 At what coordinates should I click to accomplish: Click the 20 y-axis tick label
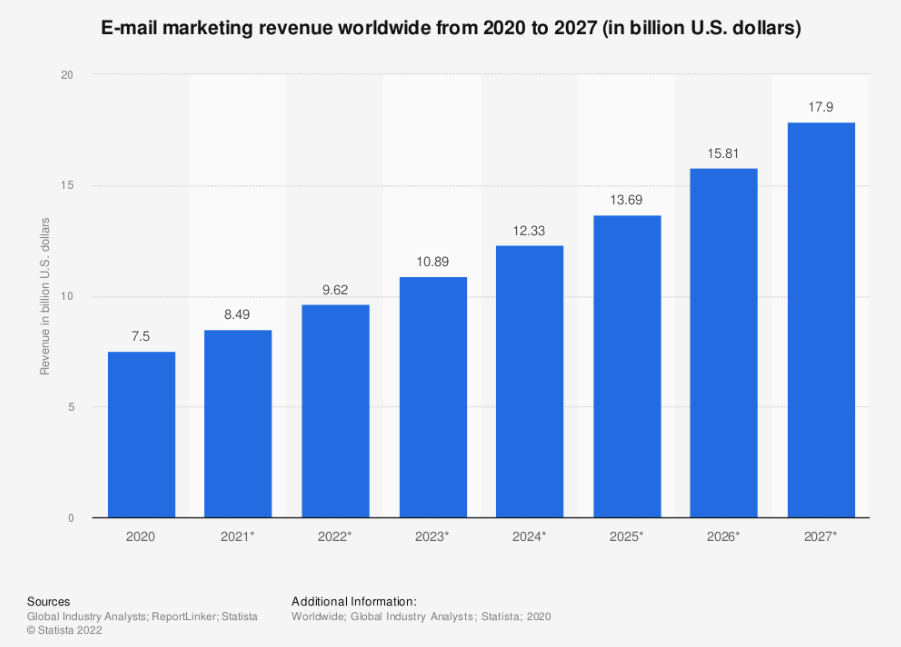point(67,75)
